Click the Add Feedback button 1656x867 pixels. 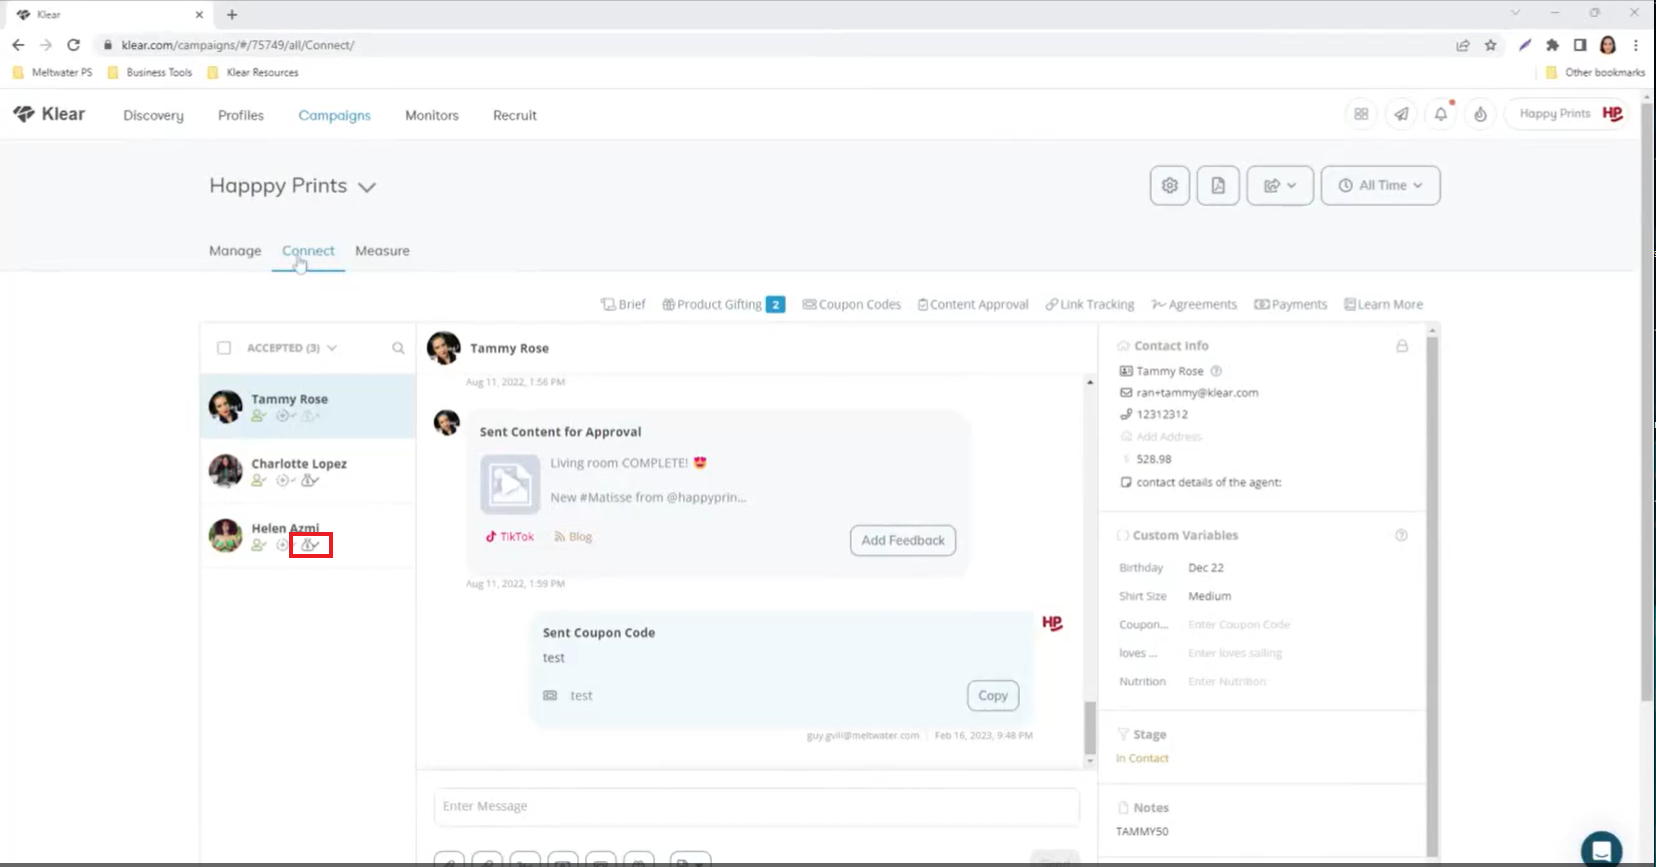[x=902, y=540]
